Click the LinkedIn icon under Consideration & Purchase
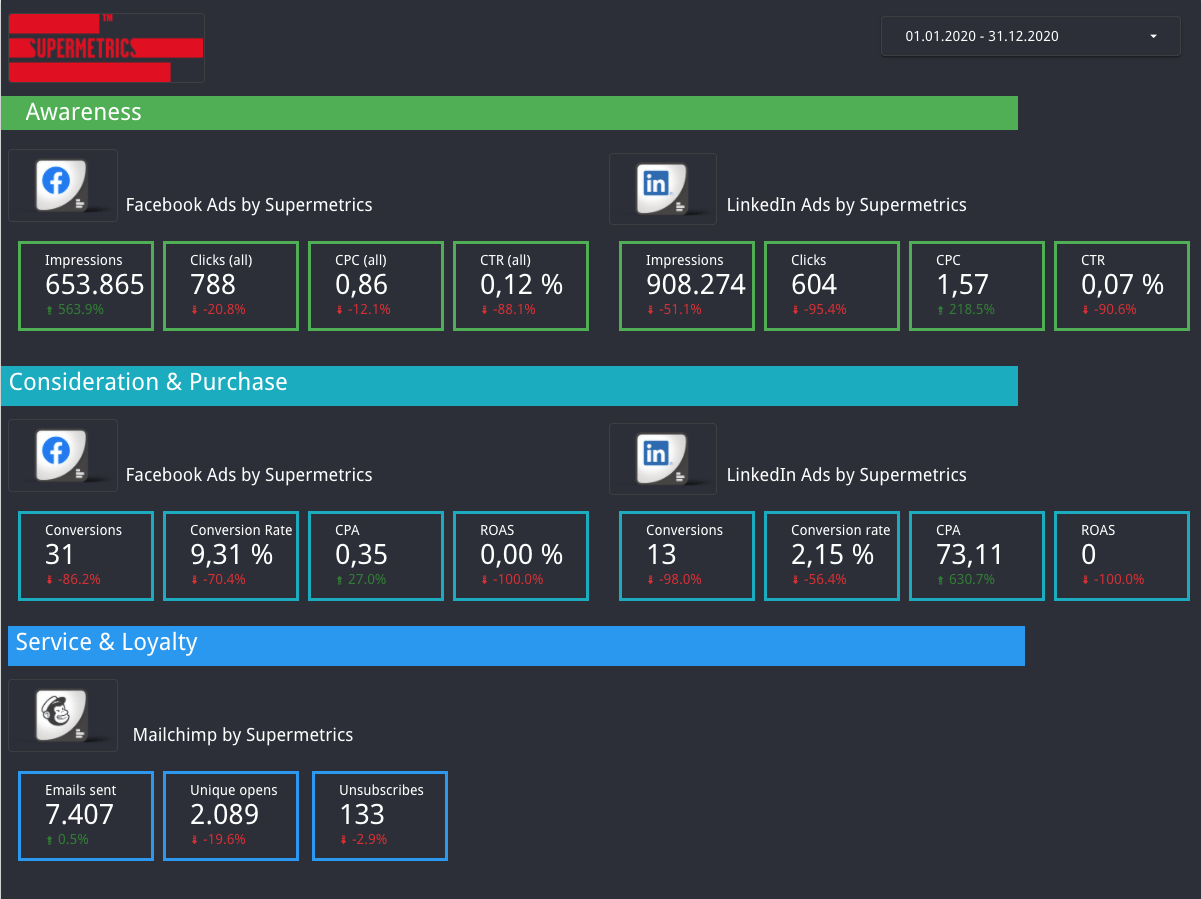Viewport: 1202px width, 899px height. tap(663, 459)
